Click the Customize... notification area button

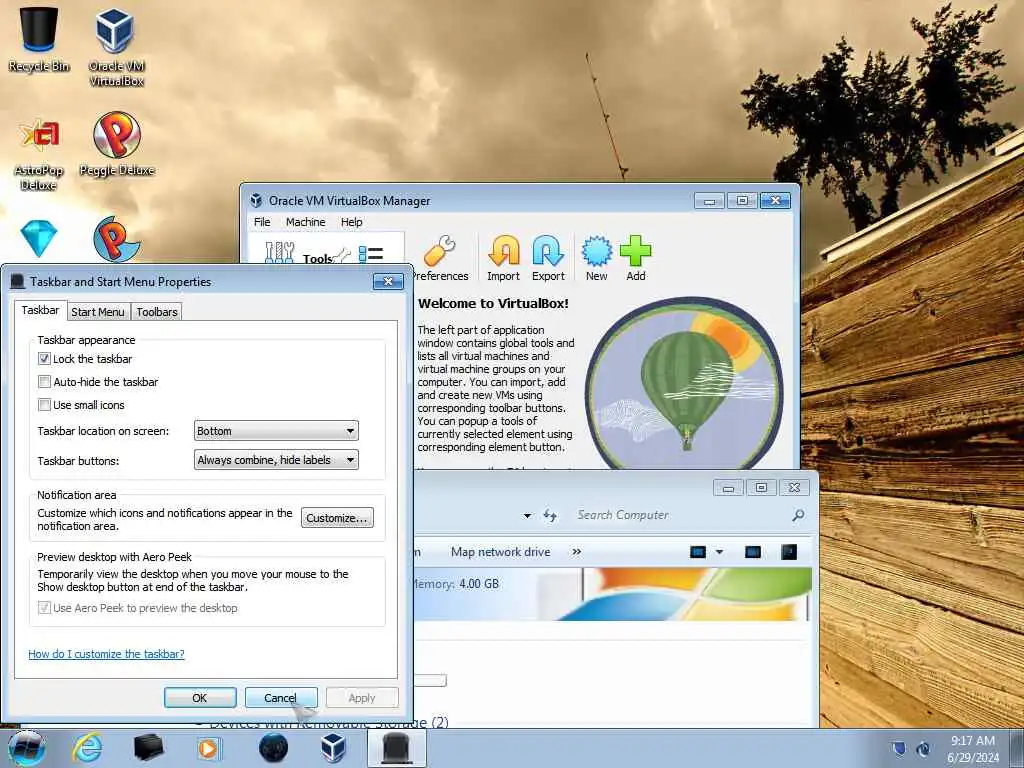point(338,518)
